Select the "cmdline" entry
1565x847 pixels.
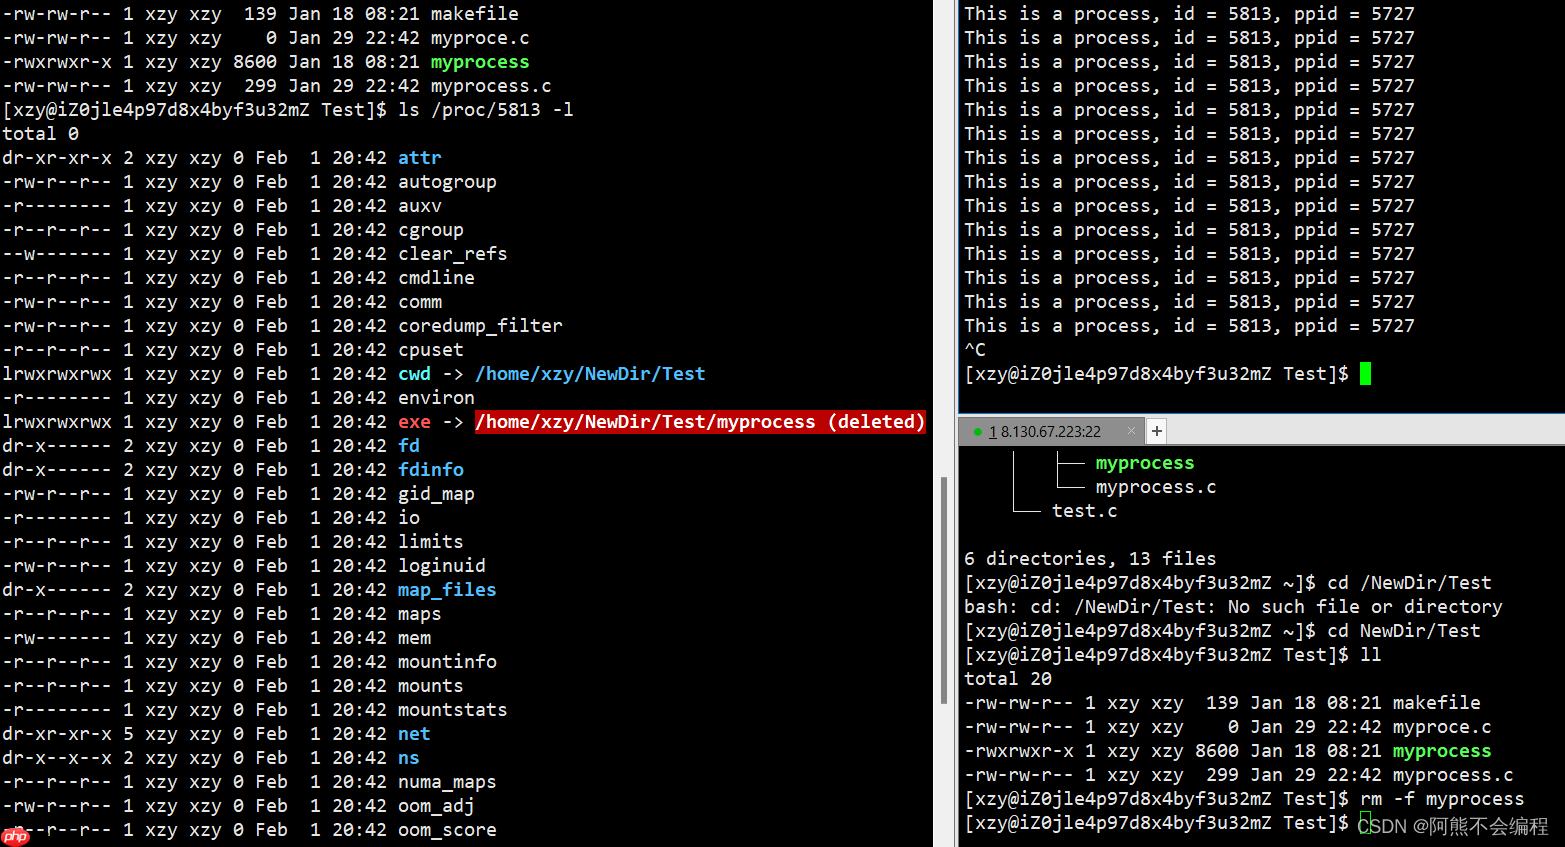[436, 278]
